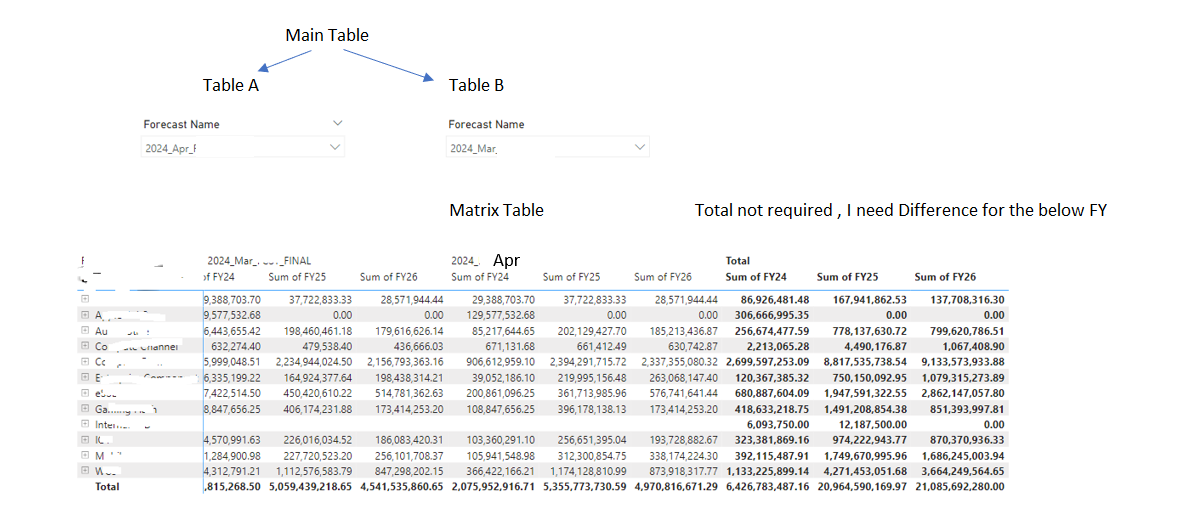Click cell value 436,666.03
Screen dimensions: 1195x523
point(416,347)
